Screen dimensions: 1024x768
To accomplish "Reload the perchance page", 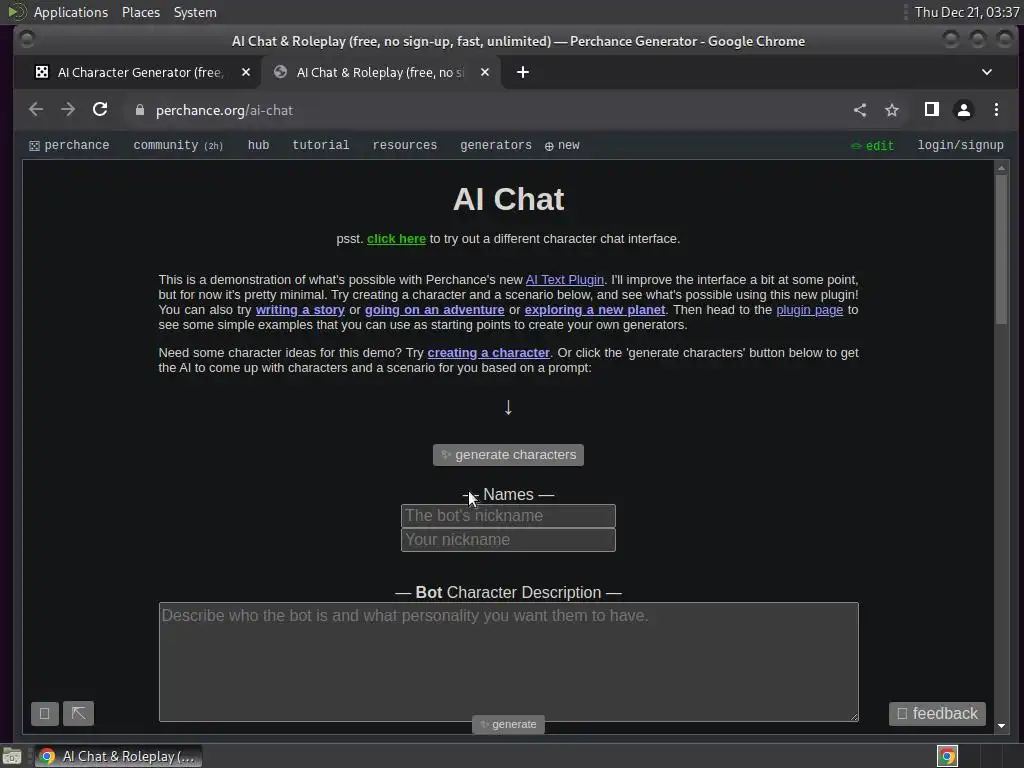I will 100,110.
